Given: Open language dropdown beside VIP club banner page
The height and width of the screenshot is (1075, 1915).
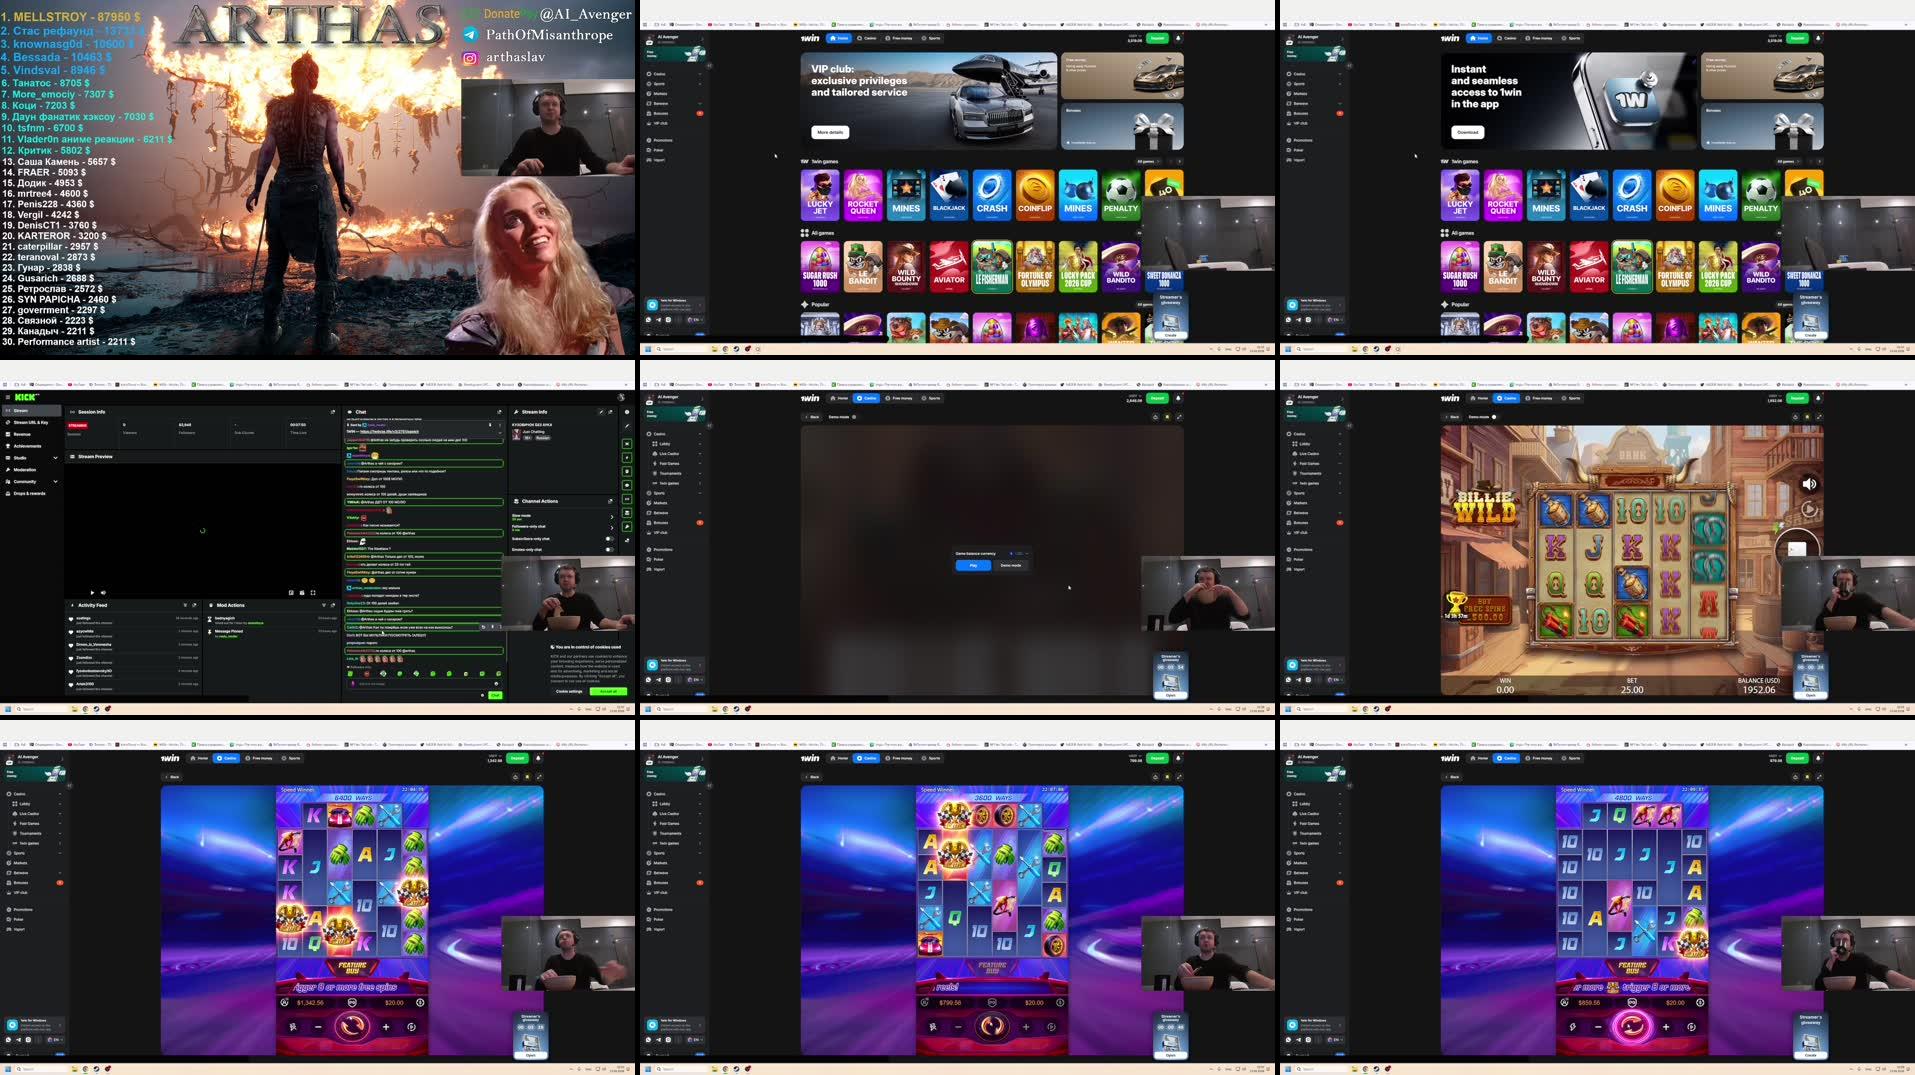Looking at the screenshot, I should pyautogui.click(x=695, y=319).
